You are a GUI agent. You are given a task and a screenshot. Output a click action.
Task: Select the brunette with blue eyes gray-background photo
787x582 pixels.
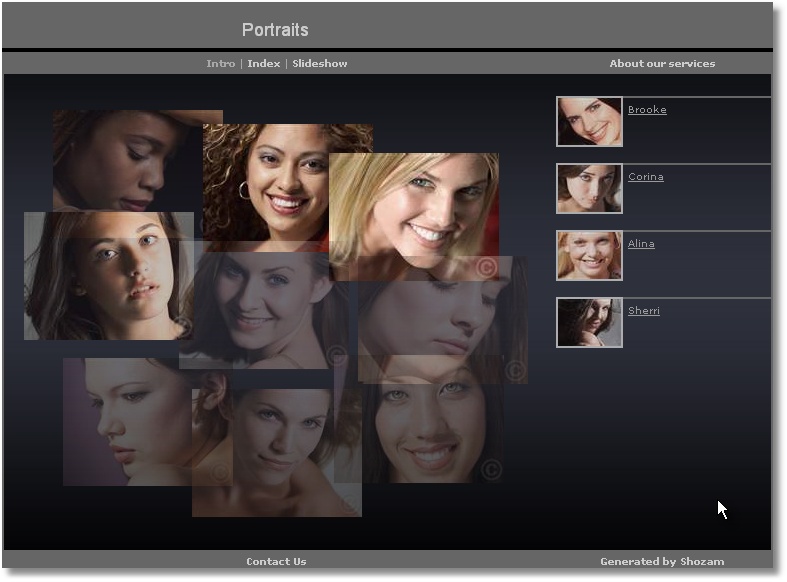click(x=109, y=276)
